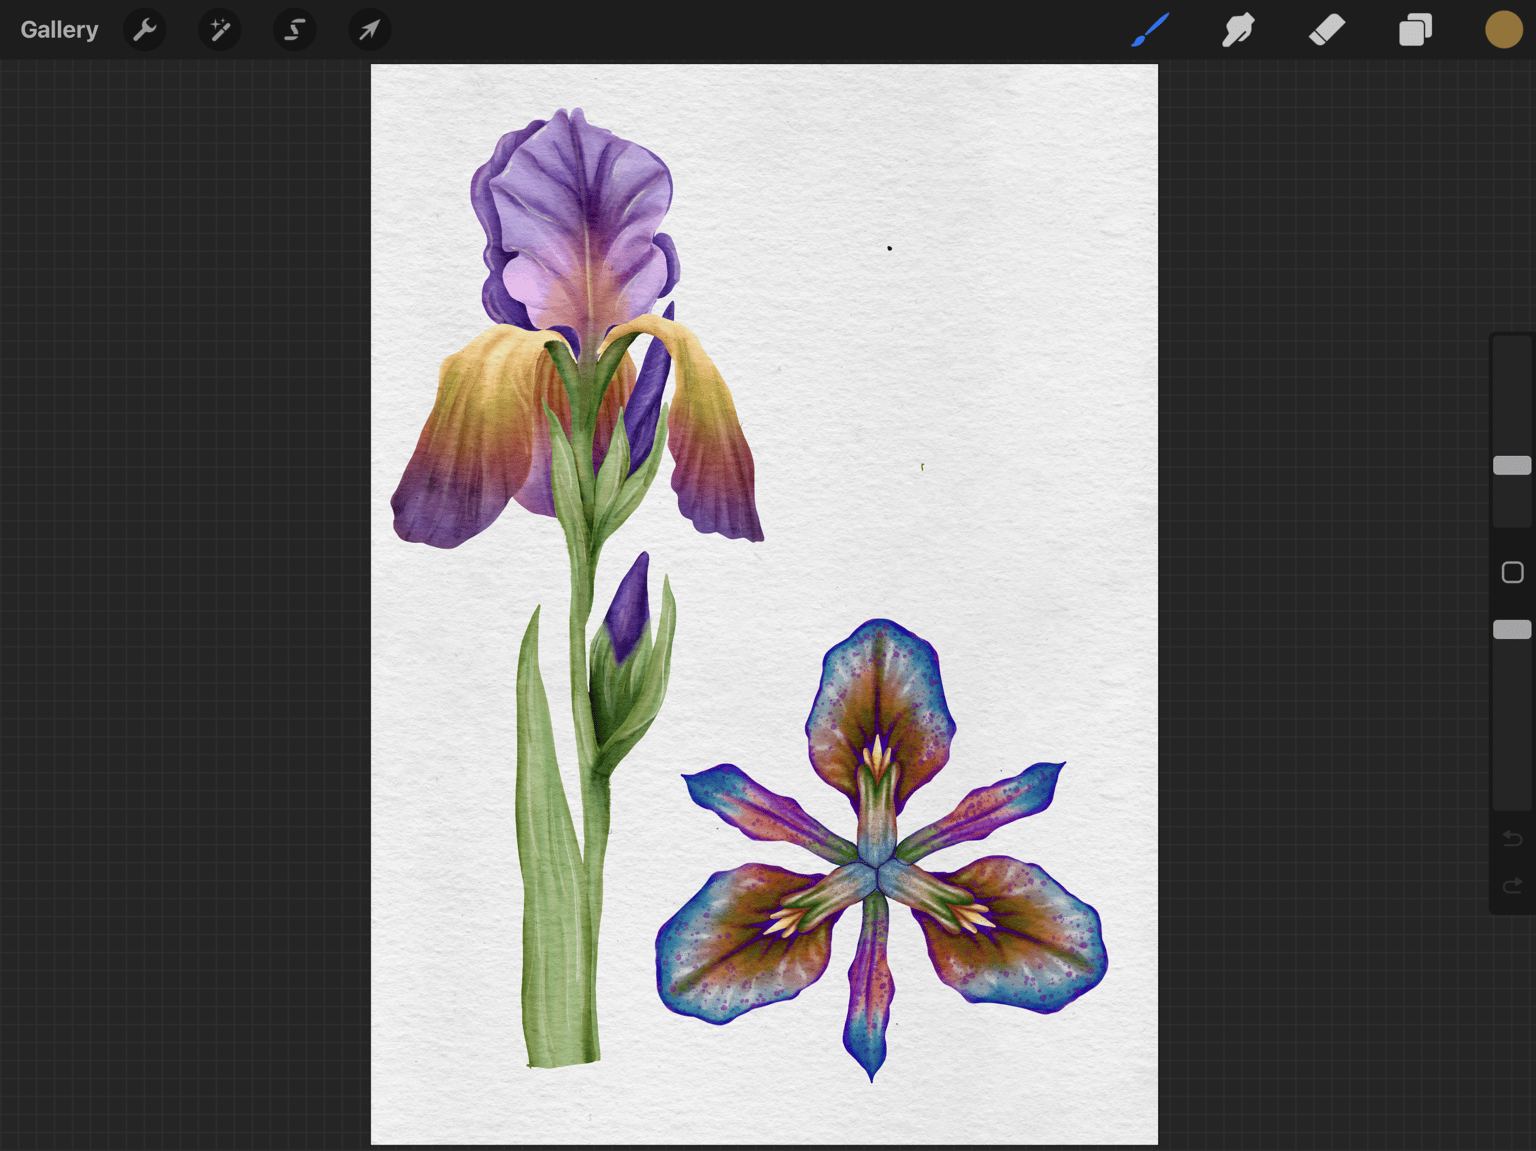Tap the blue spotted iris top-view painting
Viewport: 1536px width, 1151px height.
point(880,850)
